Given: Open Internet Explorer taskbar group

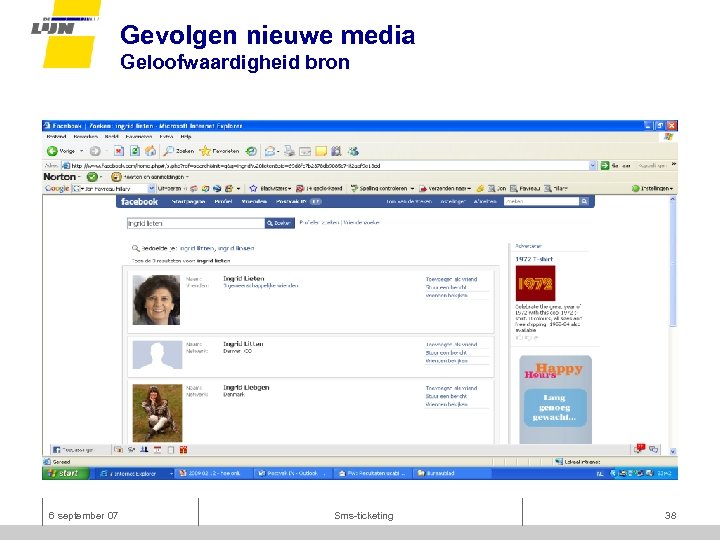Looking at the screenshot, I should coord(135,473).
